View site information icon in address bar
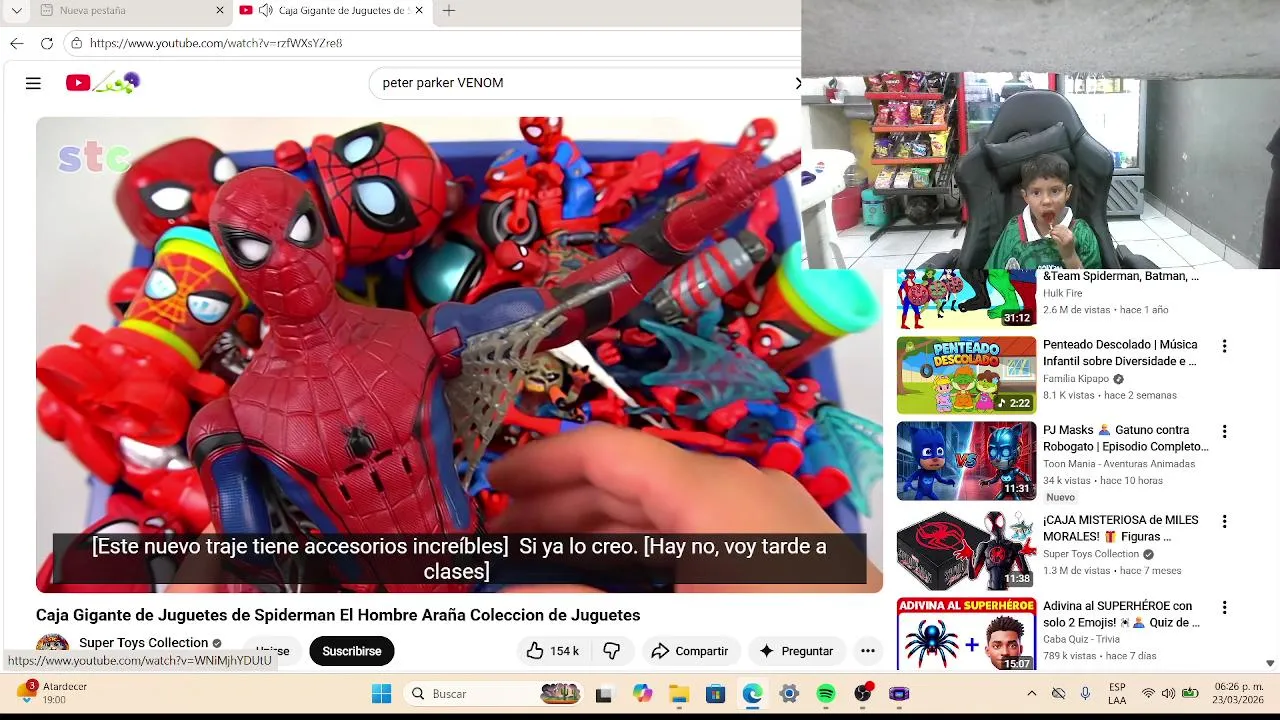The image size is (1280, 720). (x=76, y=43)
